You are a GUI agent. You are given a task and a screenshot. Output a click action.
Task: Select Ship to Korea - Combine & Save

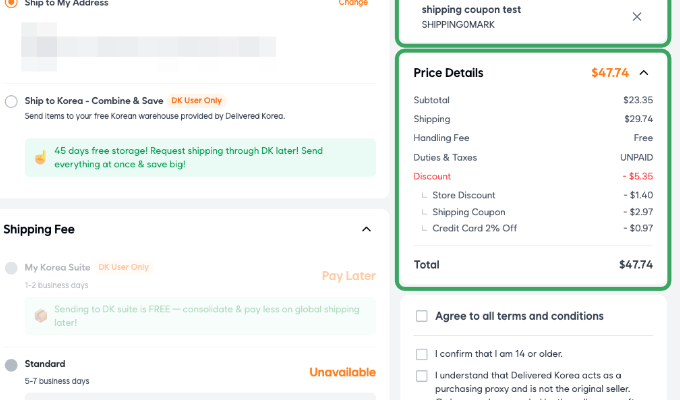pyautogui.click(x=11, y=101)
